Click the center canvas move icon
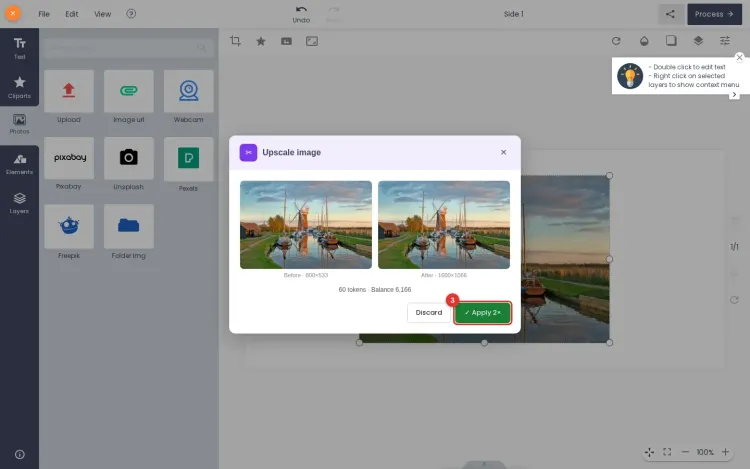The width and height of the screenshot is (750, 469). (x=649, y=452)
